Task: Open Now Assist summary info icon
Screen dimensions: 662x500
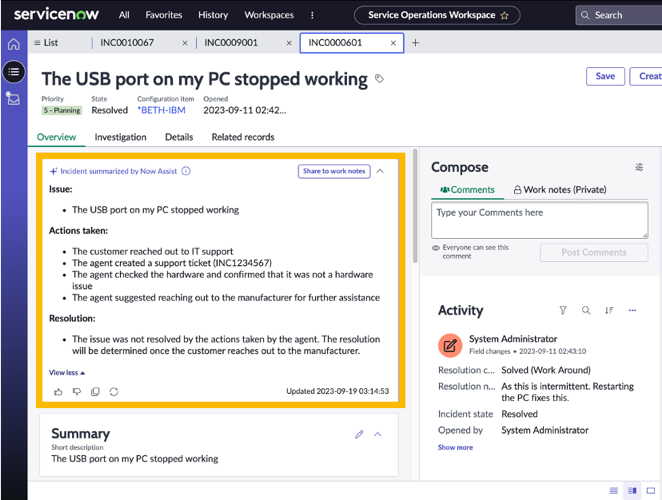Action: [186, 171]
